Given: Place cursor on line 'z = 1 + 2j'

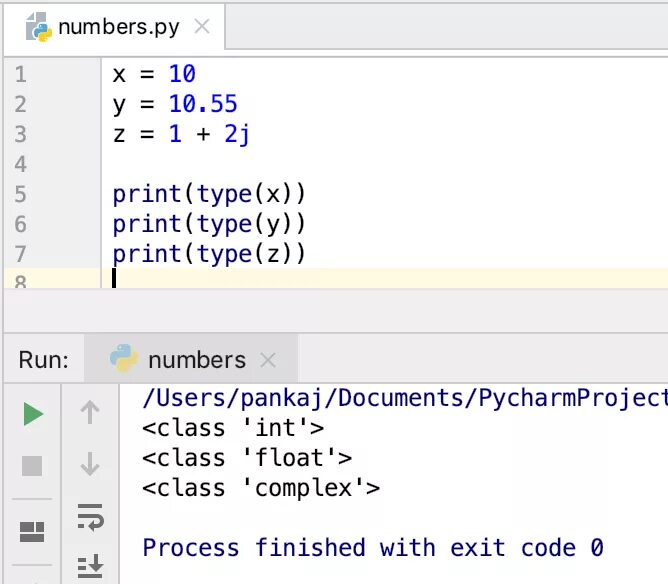Looking at the screenshot, I should coord(181,134).
